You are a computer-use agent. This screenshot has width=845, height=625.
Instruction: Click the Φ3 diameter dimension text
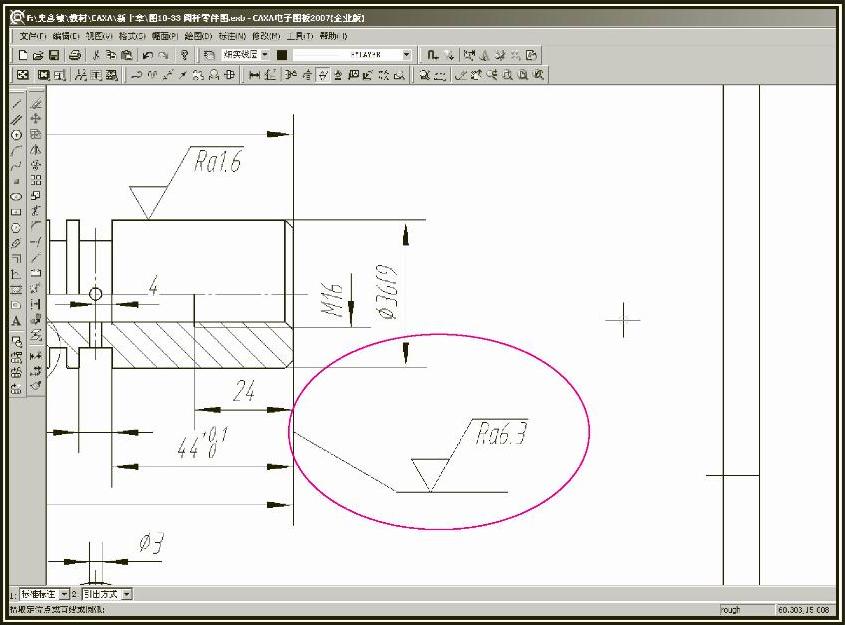(x=151, y=543)
